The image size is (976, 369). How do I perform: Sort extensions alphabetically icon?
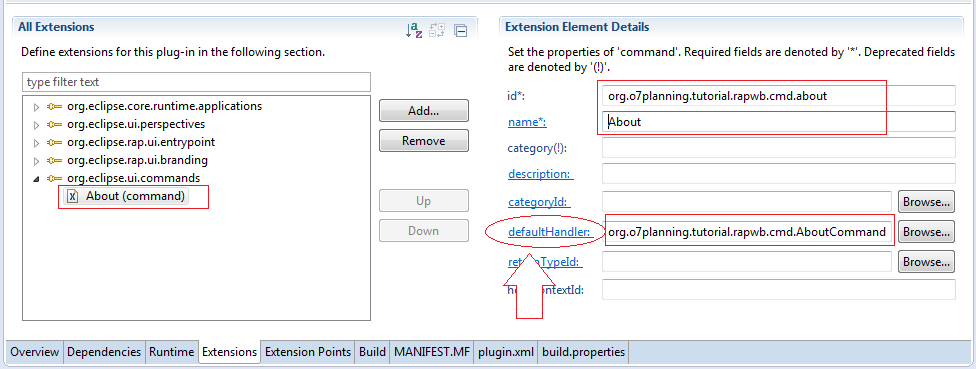(414, 30)
